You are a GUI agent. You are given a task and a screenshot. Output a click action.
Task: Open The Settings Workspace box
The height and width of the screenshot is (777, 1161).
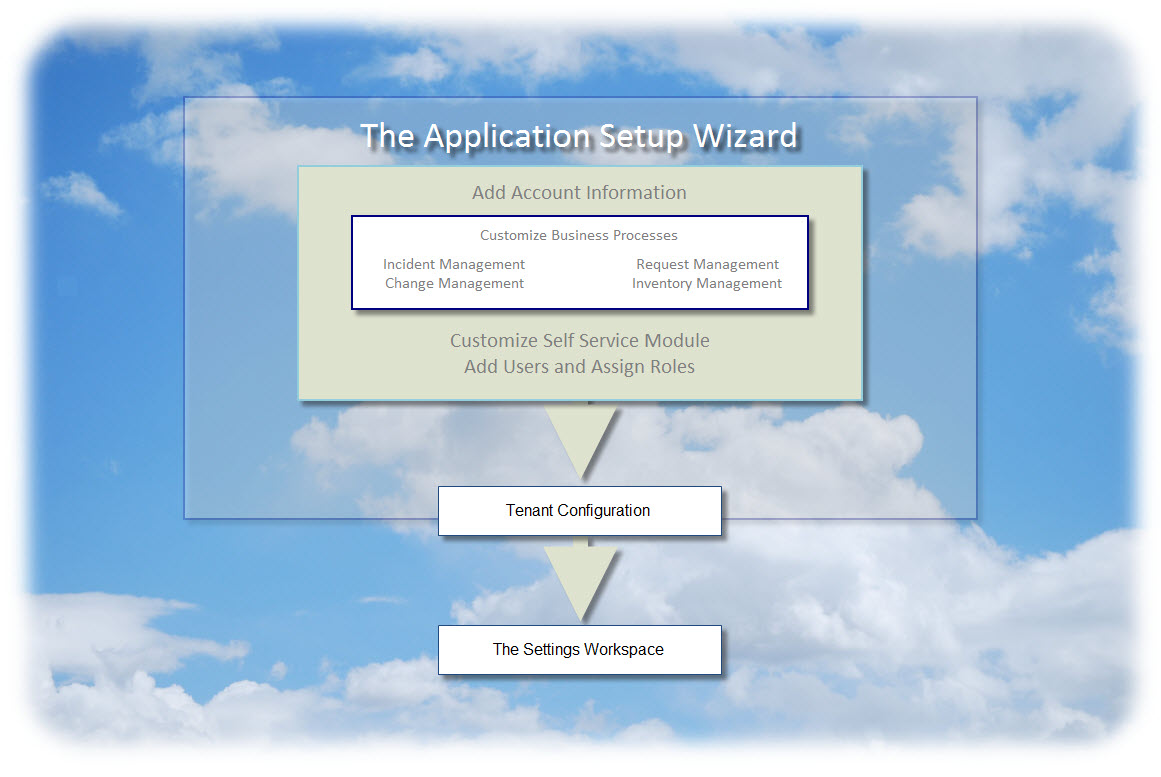tap(580, 650)
